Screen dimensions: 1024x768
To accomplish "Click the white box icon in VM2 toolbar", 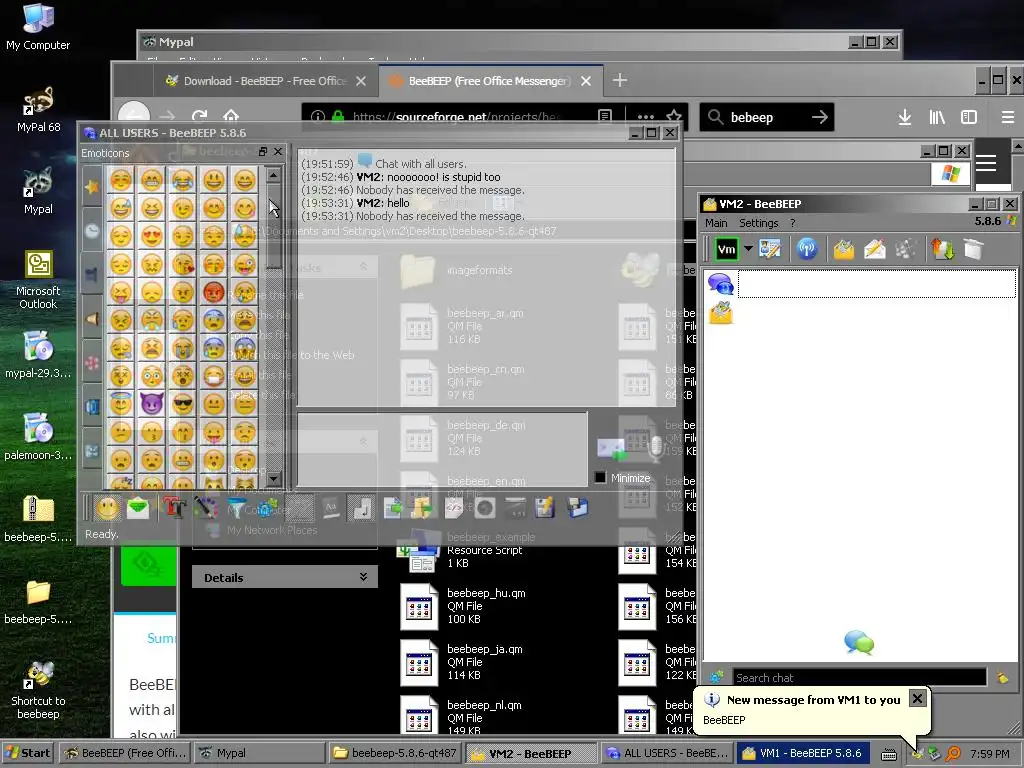I will click(x=973, y=249).
